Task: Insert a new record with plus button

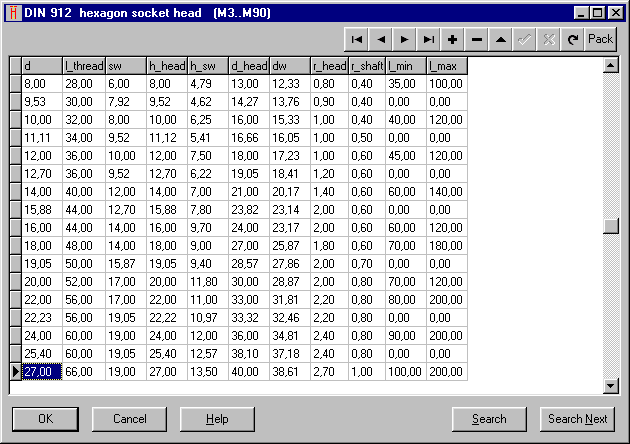Action: coord(453,40)
